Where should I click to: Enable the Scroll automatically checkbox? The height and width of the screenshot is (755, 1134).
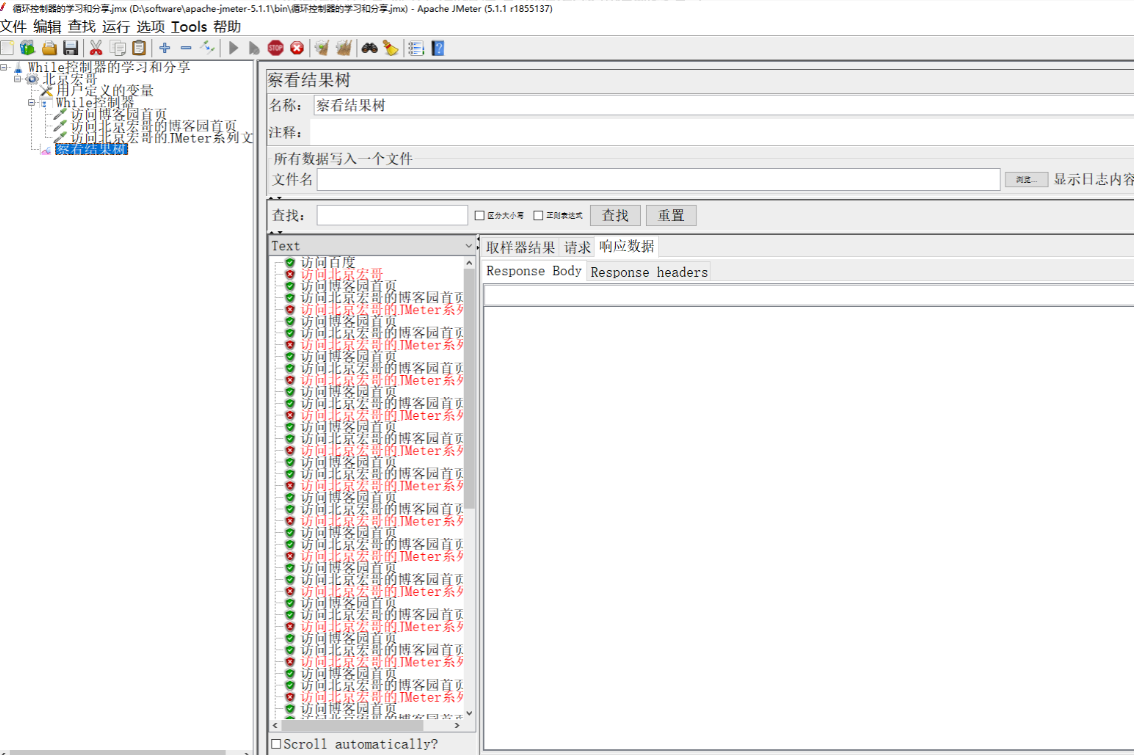[x=276, y=743]
